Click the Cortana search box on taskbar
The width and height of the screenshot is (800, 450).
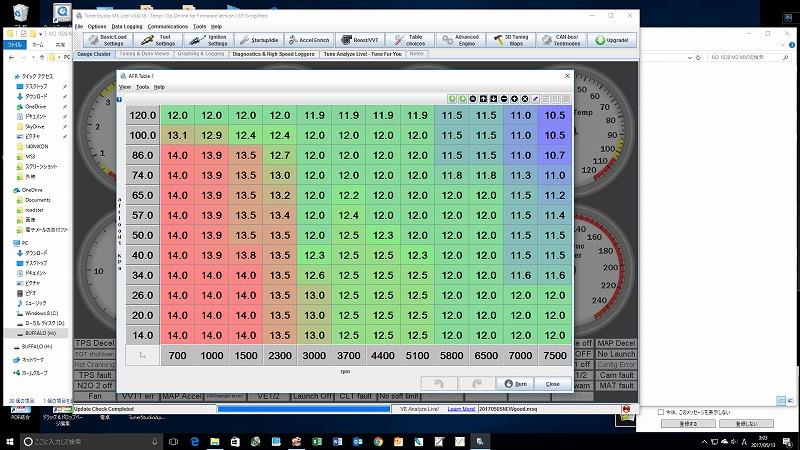coord(92,441)
